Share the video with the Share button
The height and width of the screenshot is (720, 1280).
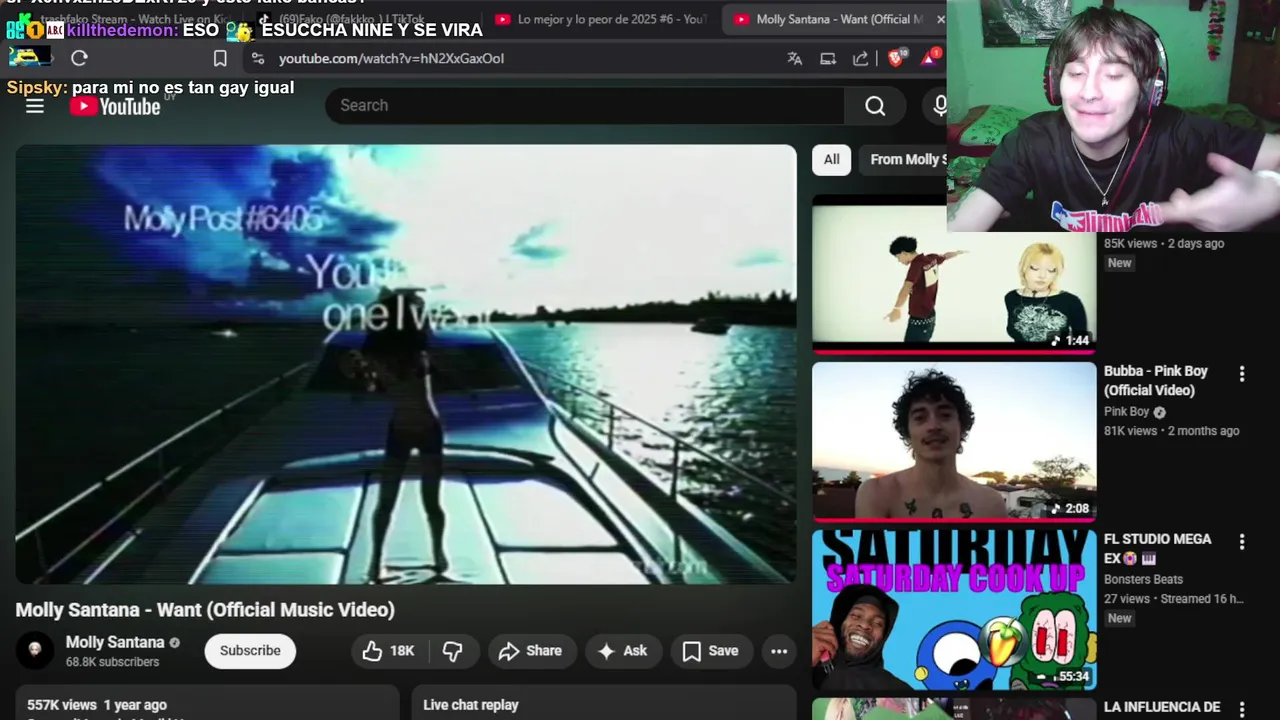click(532, 651)
